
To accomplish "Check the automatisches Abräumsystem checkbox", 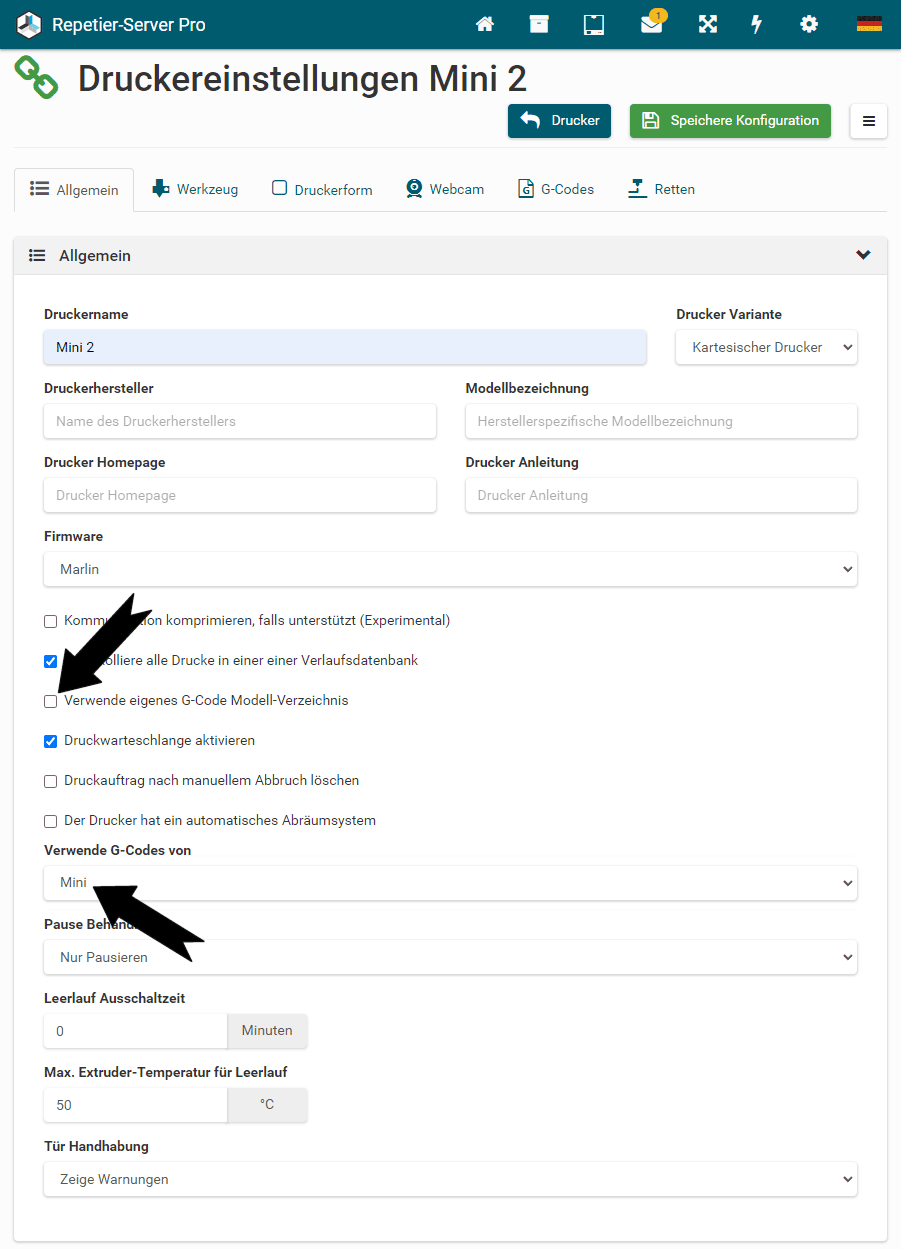I will click(51, 821).
